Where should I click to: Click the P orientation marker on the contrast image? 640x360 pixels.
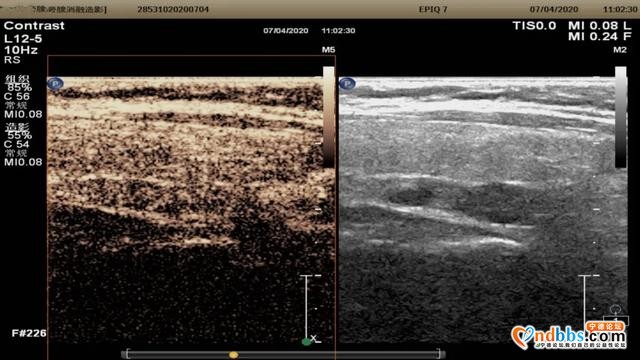[55, 84]
